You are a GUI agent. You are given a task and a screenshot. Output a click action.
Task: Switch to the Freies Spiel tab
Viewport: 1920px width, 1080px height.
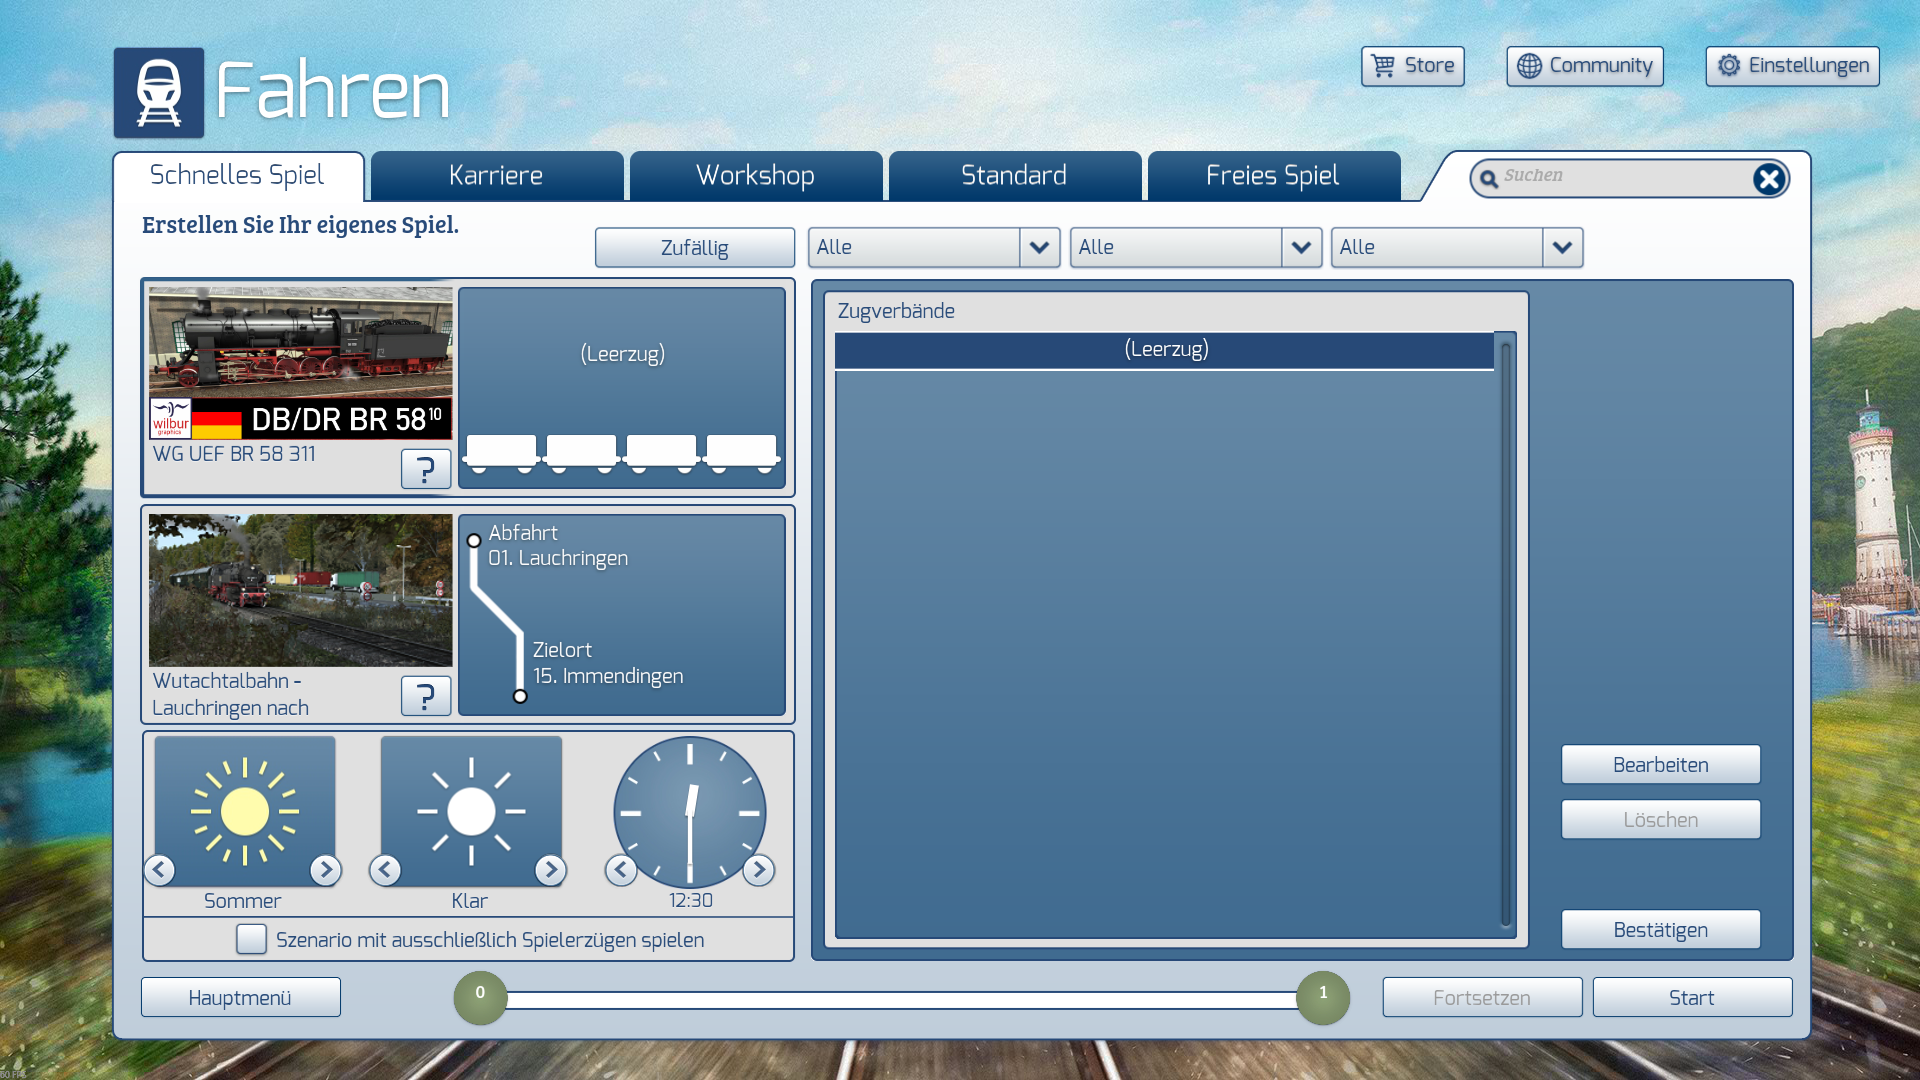1272,176
